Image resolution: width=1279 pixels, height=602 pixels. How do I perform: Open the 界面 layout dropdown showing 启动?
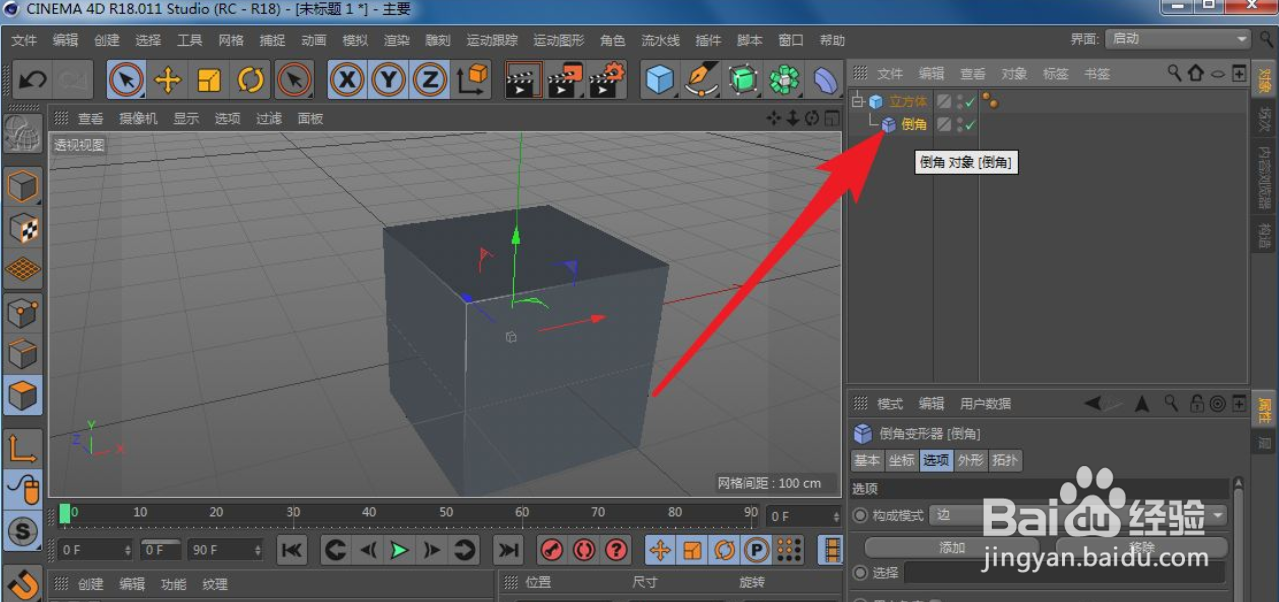coord(1177,39)
